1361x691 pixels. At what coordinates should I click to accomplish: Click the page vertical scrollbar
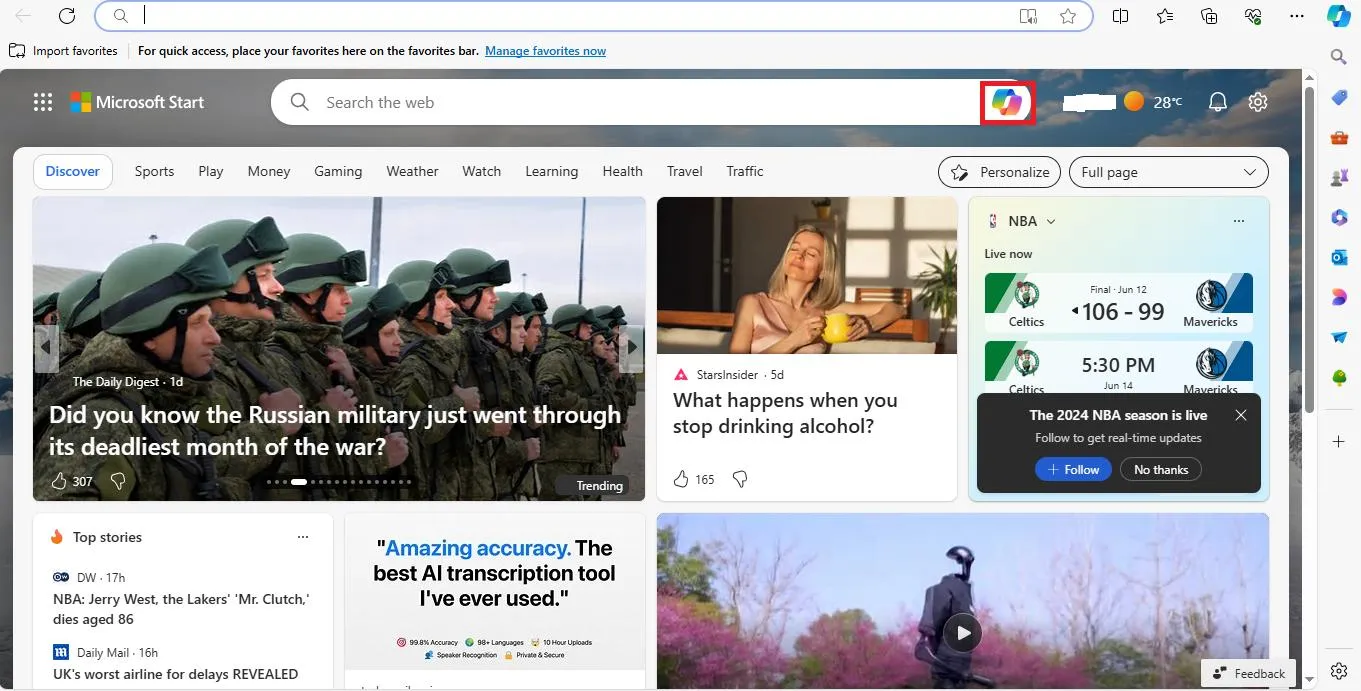click(x=1309, y=250)
